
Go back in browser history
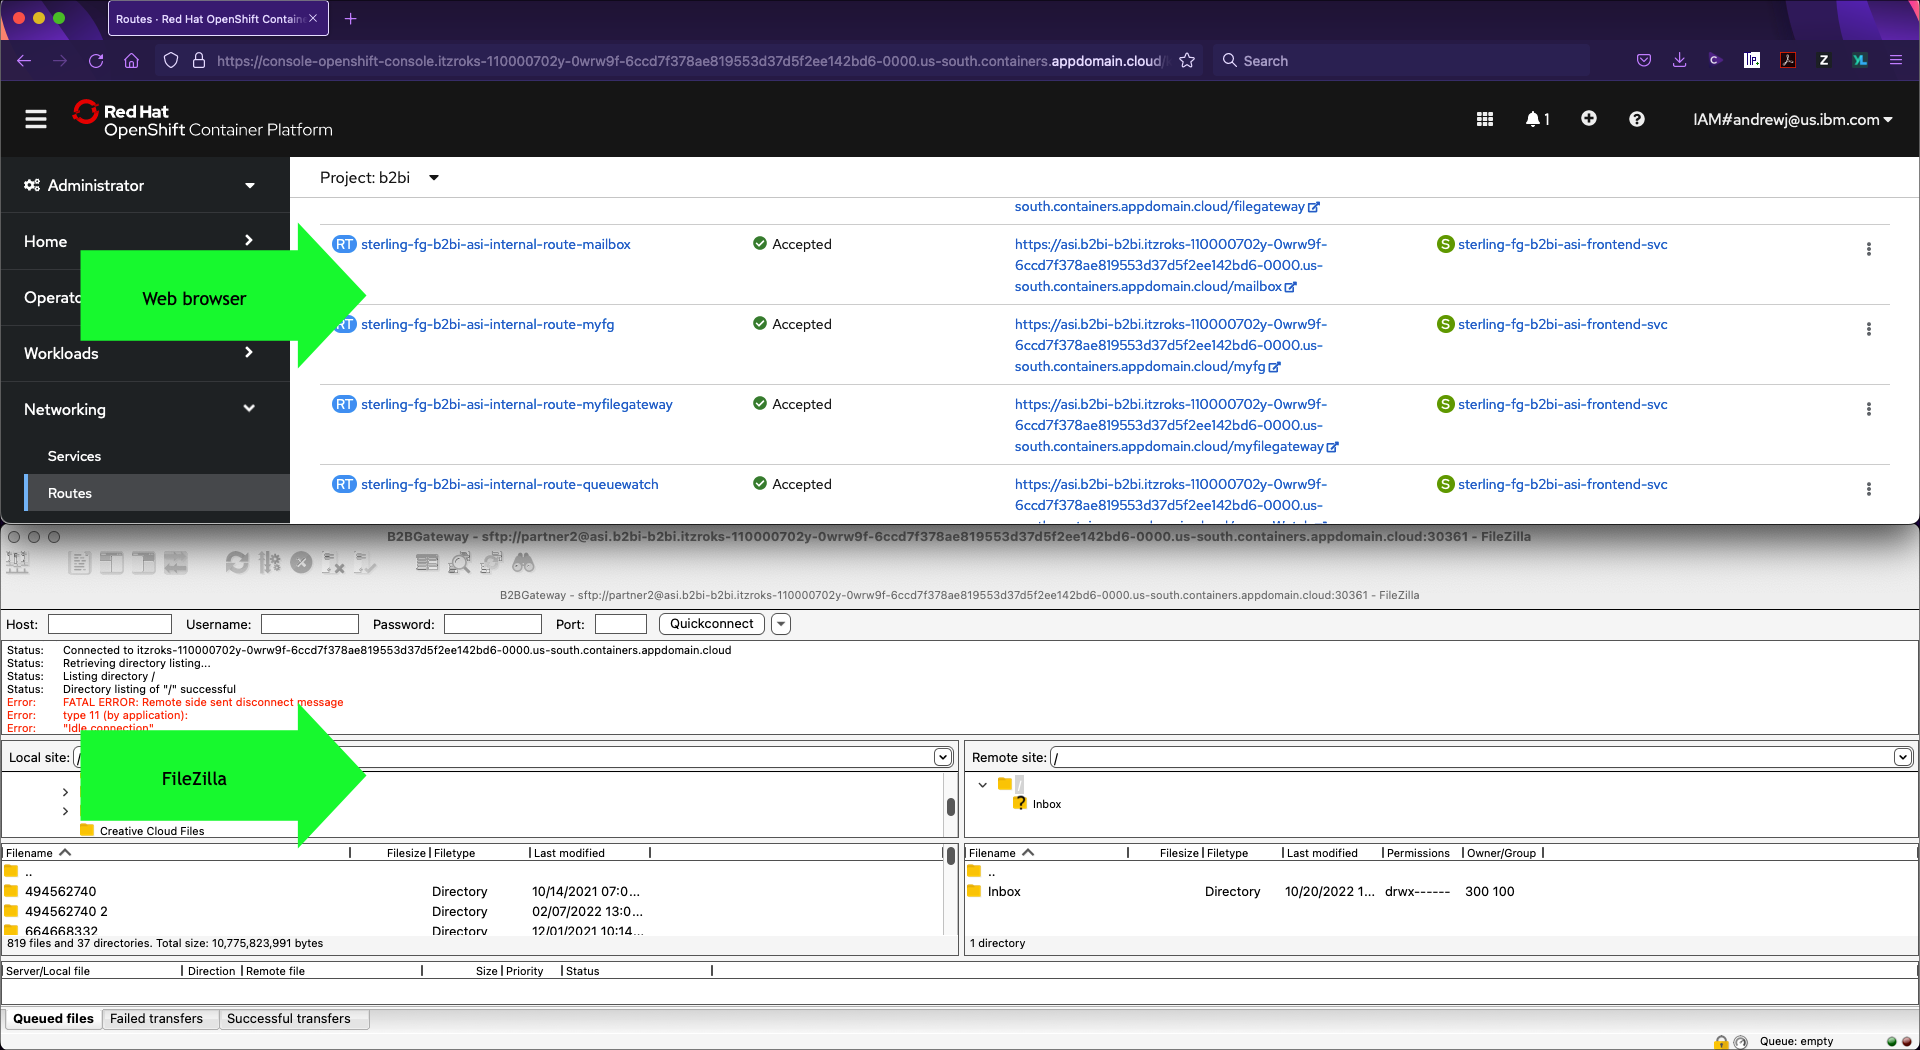(24, 60)
